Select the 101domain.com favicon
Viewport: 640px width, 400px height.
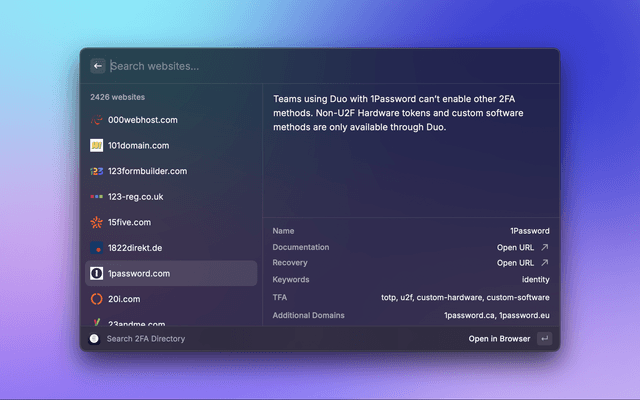[x=96, y=145]
